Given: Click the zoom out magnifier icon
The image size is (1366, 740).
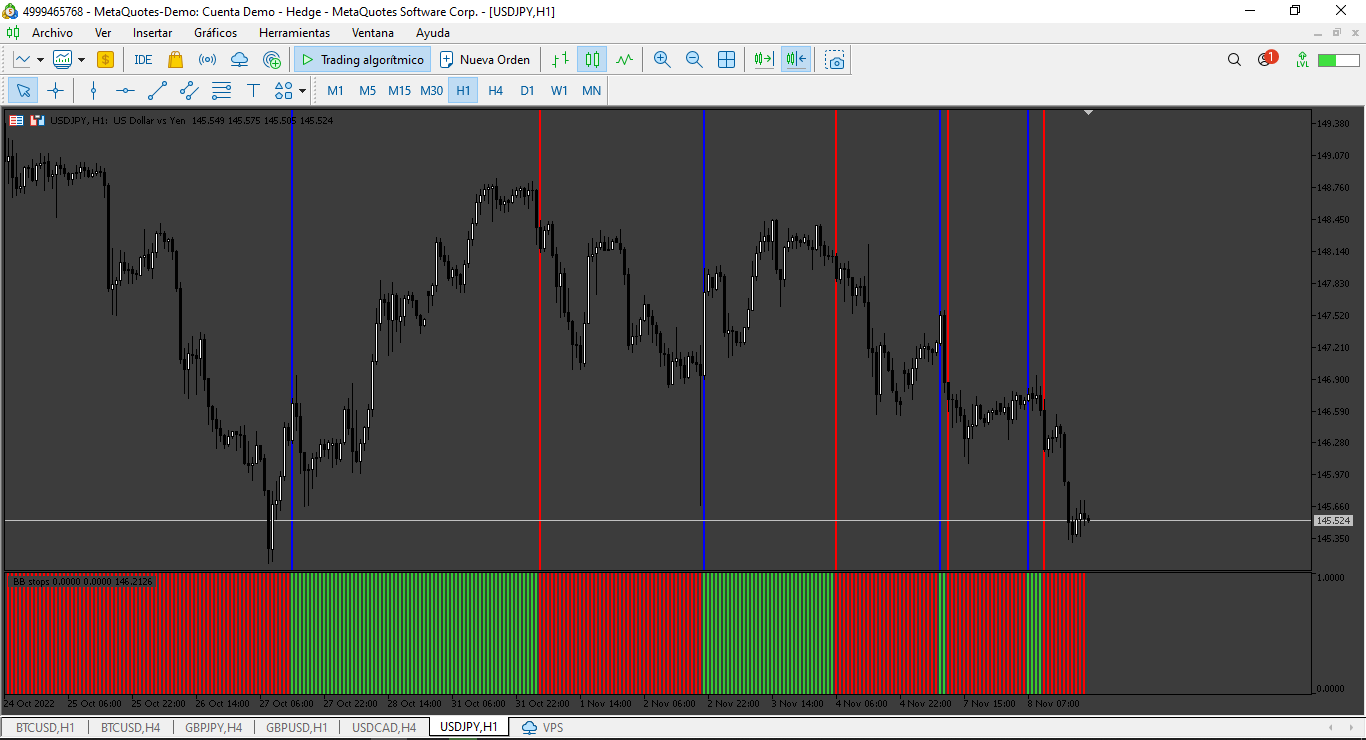Looking at the screenshot, I should click(x=694, y=60).
